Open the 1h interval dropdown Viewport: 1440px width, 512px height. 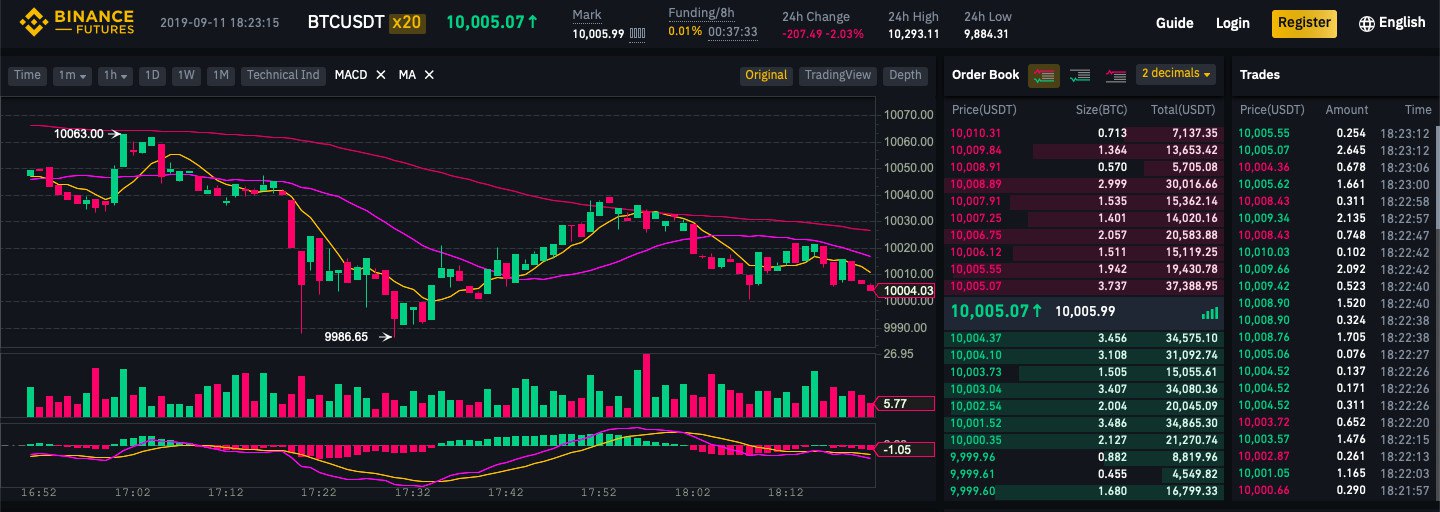coord(117,75)
